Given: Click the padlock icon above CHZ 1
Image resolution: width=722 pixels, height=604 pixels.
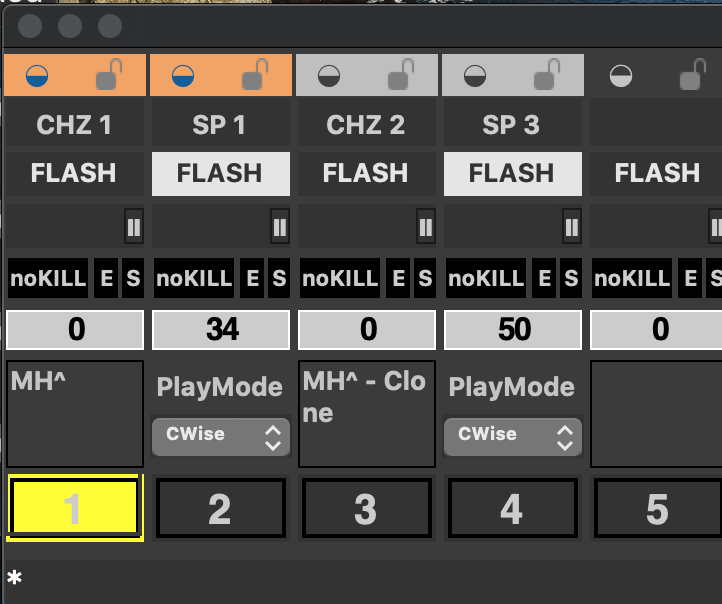Looking at the screenshot, I should 110,74.
